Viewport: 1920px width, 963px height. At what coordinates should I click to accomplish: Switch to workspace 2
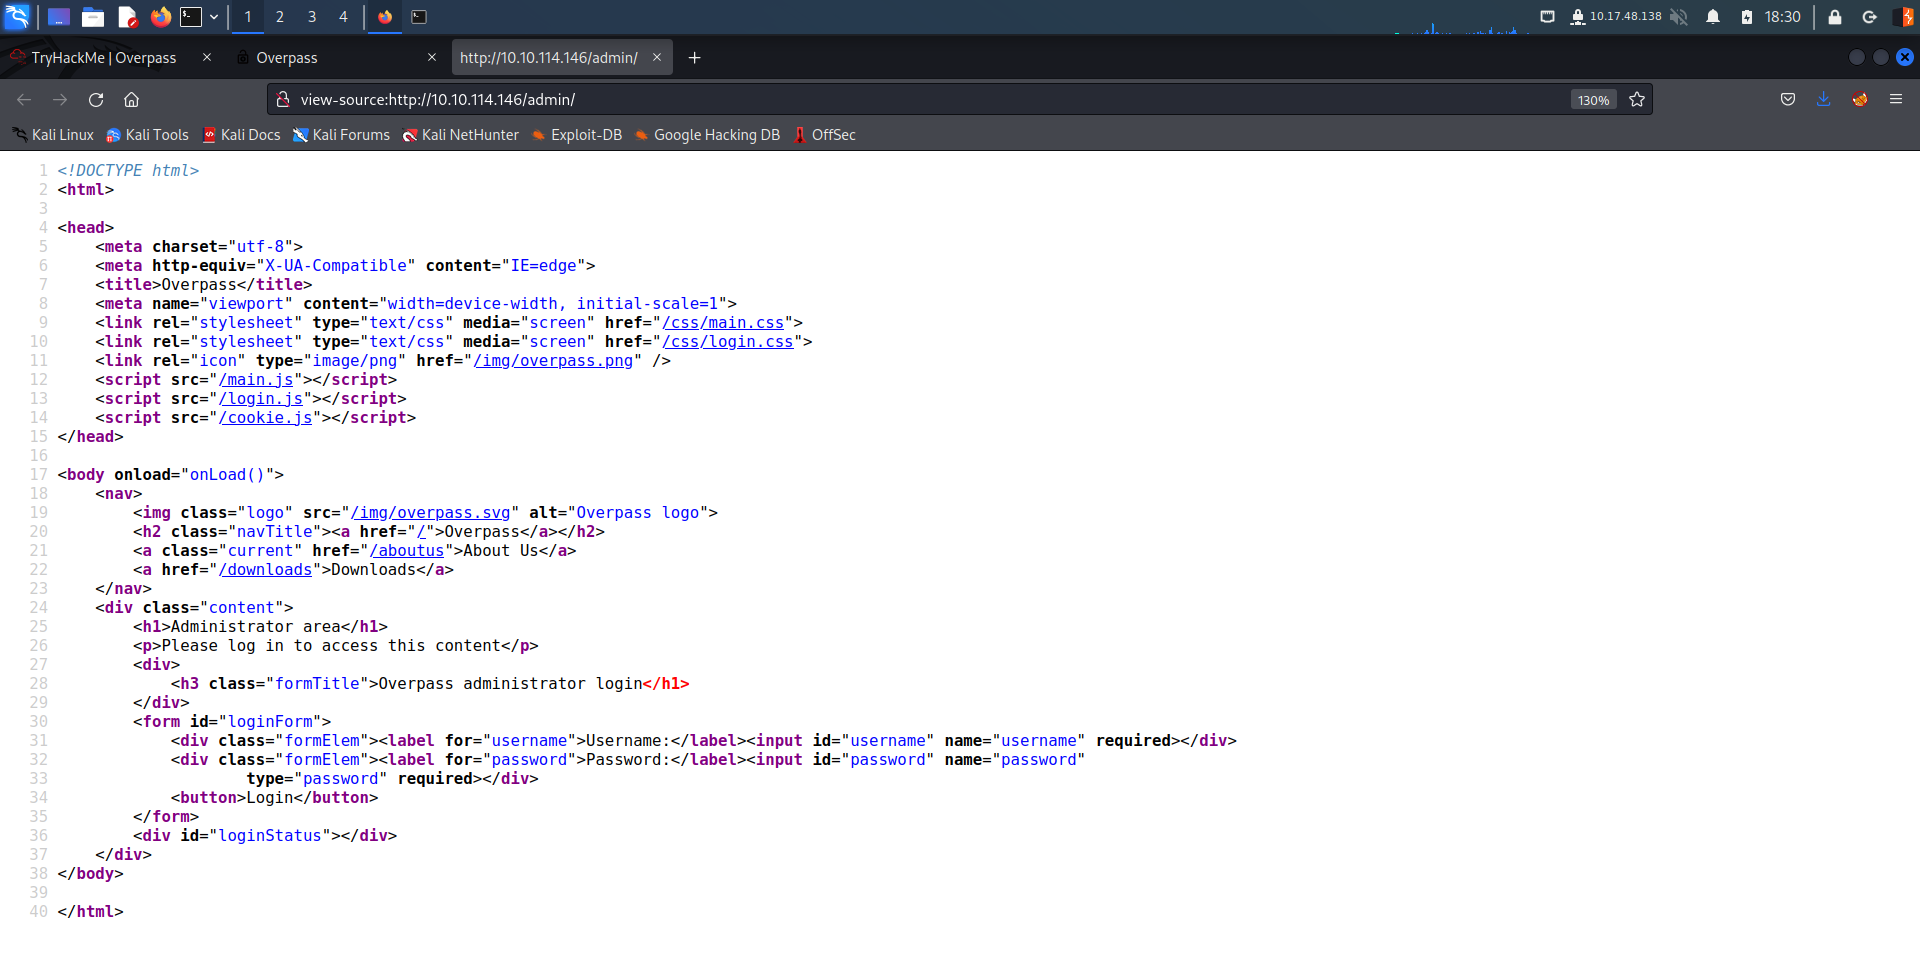click(x=280, y=17)
